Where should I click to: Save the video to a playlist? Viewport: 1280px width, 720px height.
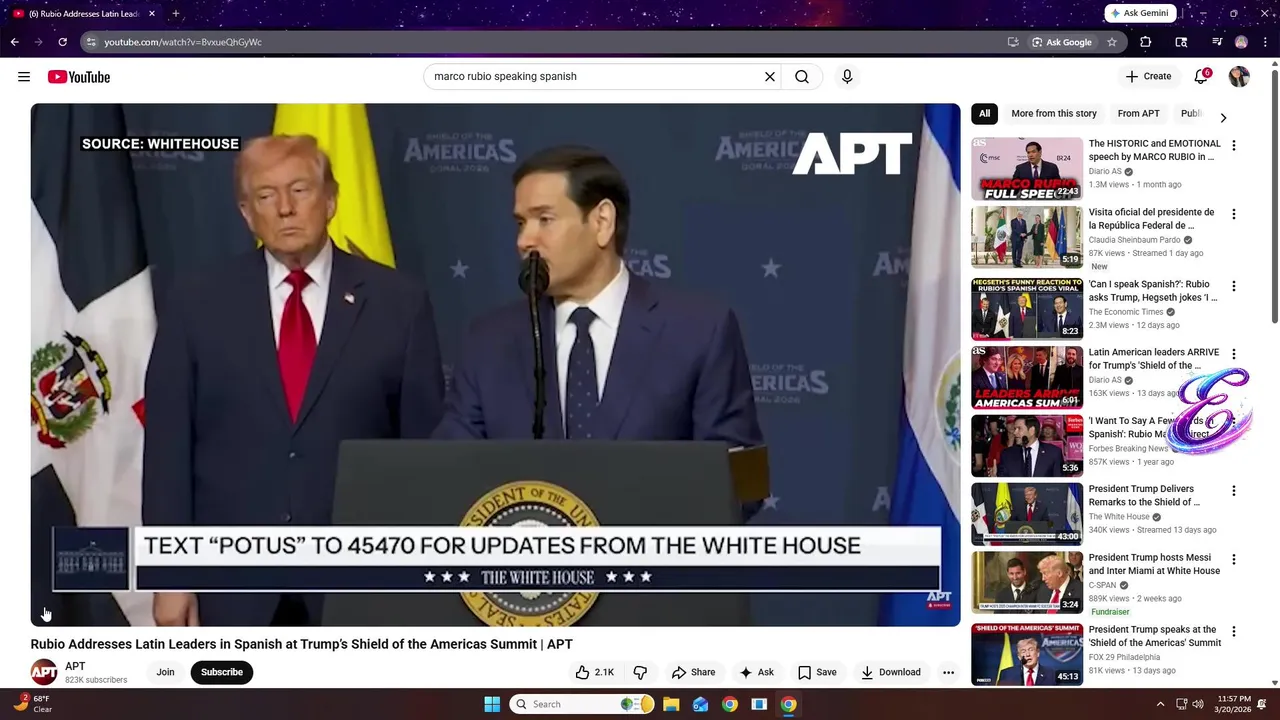click(817, 672)
